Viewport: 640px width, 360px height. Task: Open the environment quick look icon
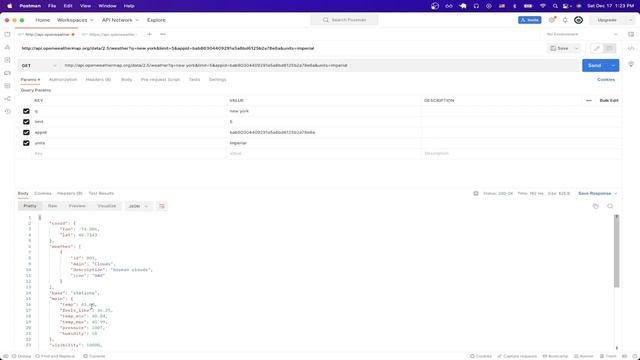click(x=631, y=34)
